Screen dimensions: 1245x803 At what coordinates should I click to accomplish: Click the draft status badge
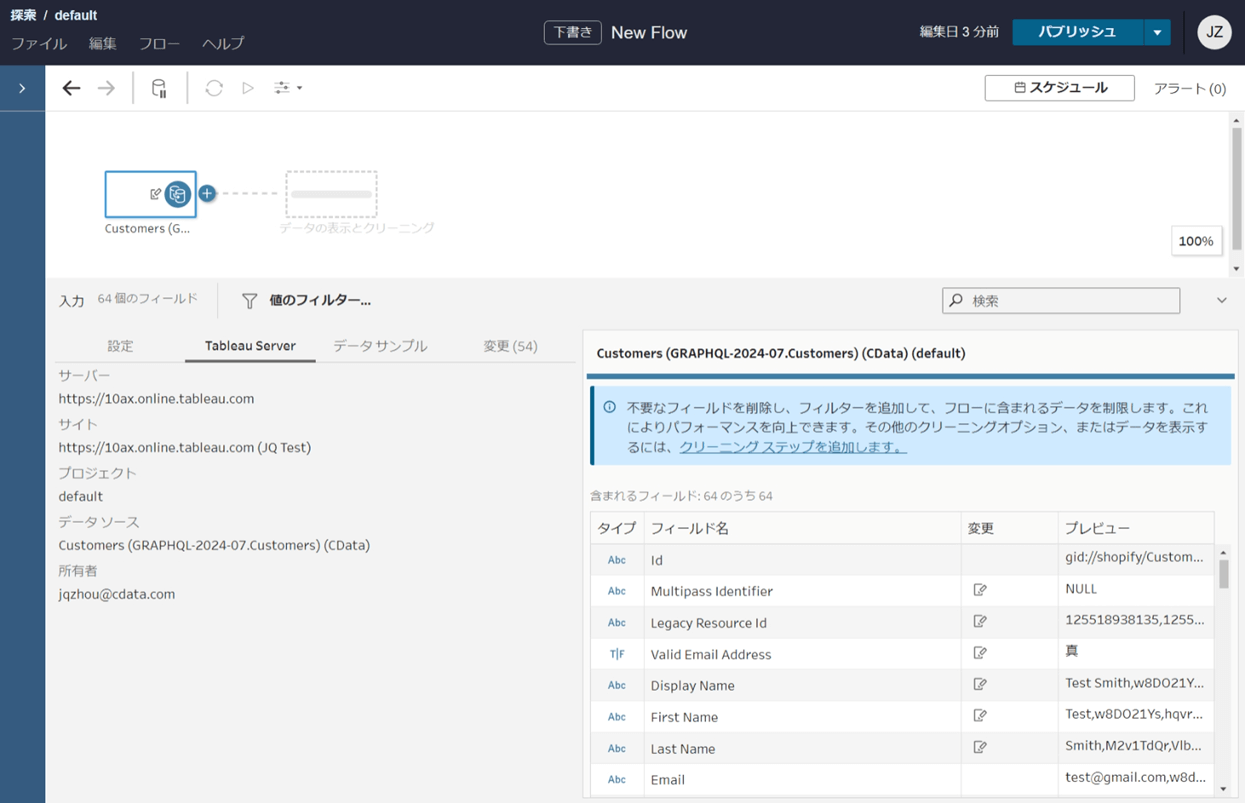coord(573,32)
